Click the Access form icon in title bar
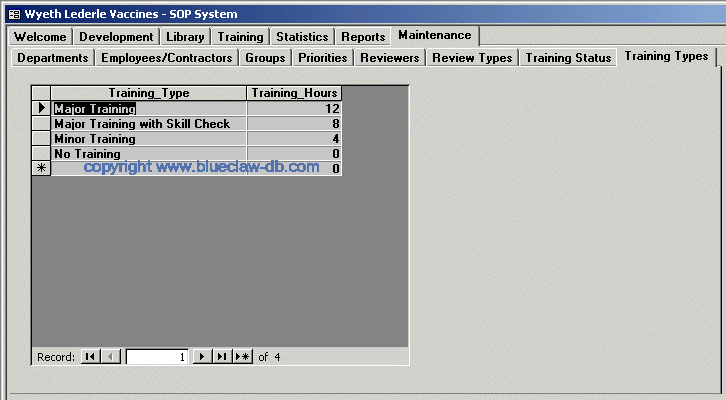 [14, 14]
